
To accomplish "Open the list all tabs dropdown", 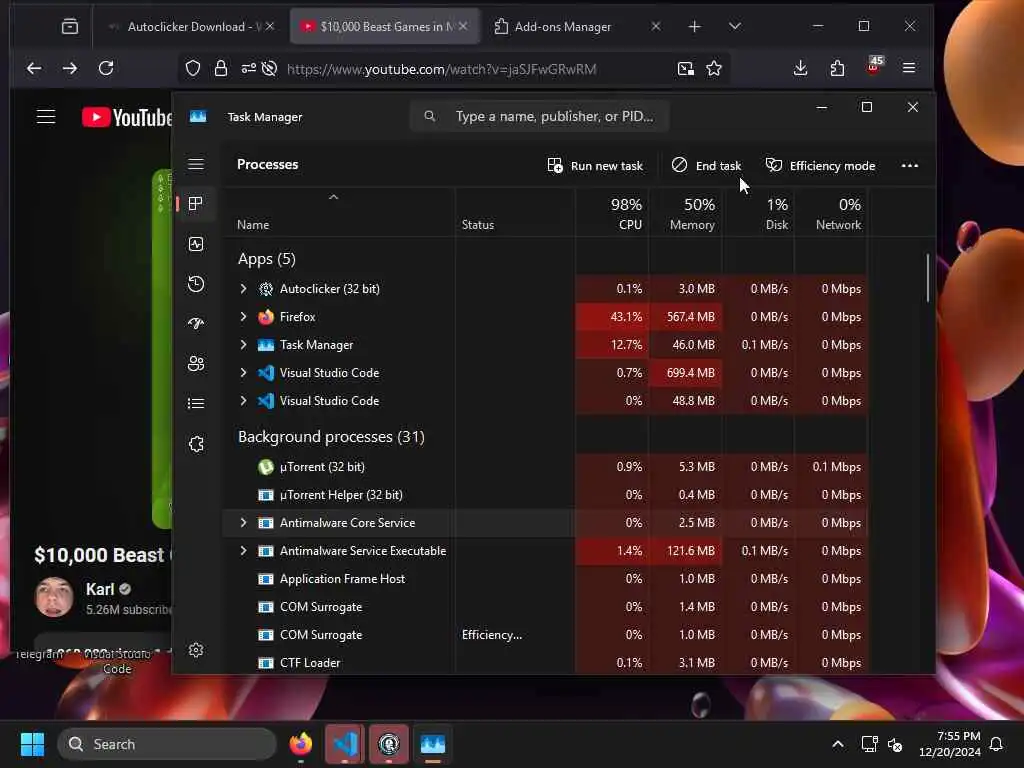I will point(735,26).
